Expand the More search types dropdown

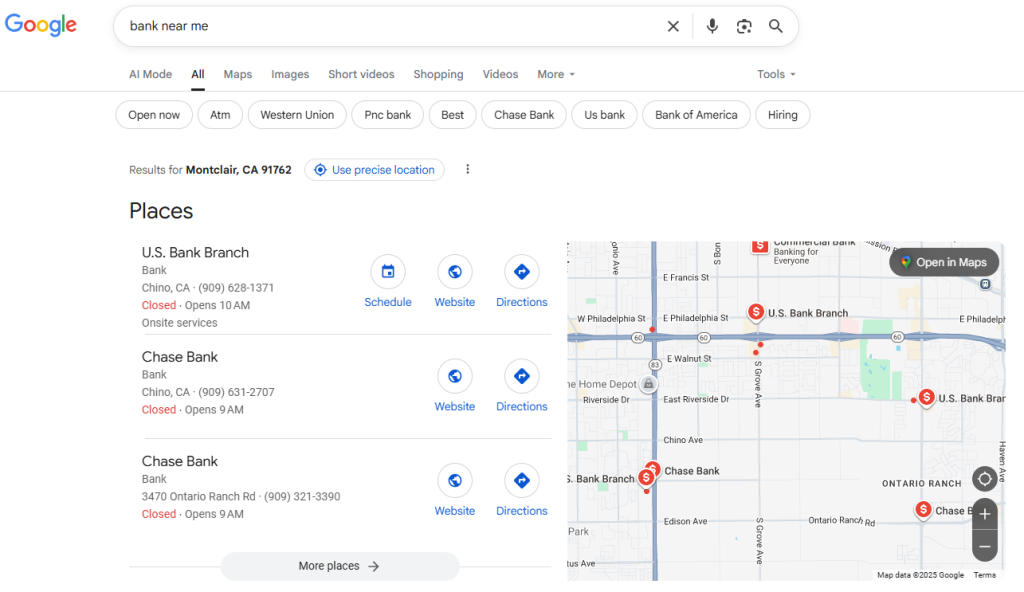pyautogui.click(x=556, y=74)
